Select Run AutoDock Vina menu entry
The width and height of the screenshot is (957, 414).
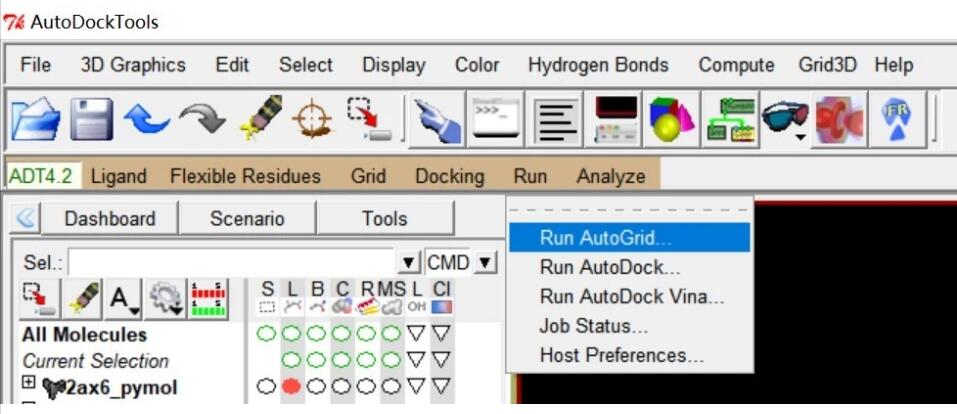(631, 296)
